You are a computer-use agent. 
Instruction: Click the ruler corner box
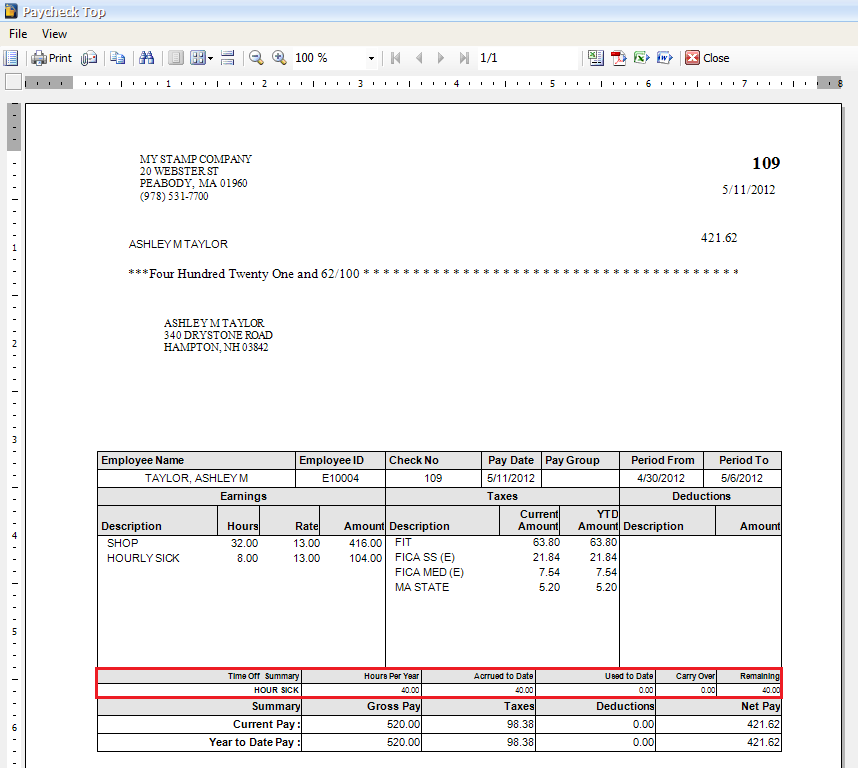coord(13,82)
